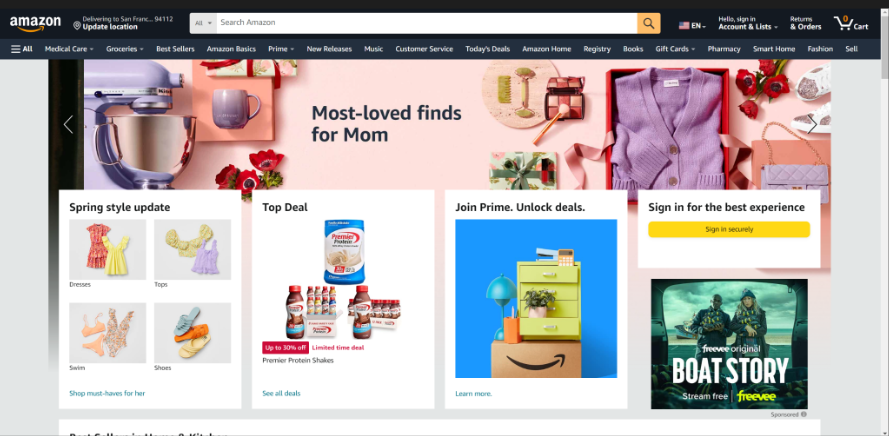Click the Amazon logo
Image resolution: width=889 pixels, height=436 pixels.
tap(35, 24)
